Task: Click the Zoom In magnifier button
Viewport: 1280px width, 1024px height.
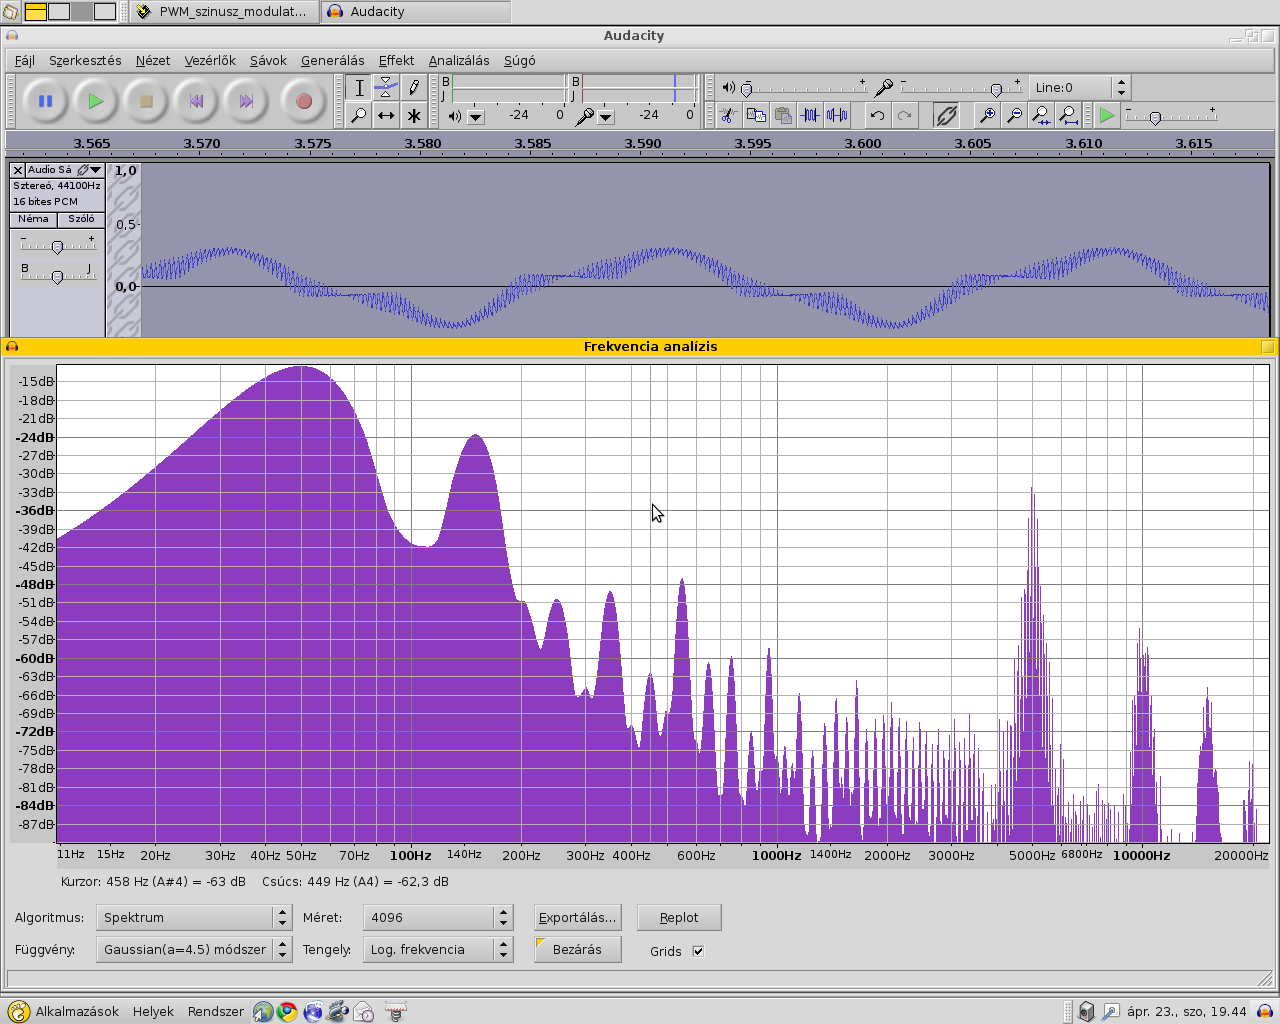Action: 987,116
